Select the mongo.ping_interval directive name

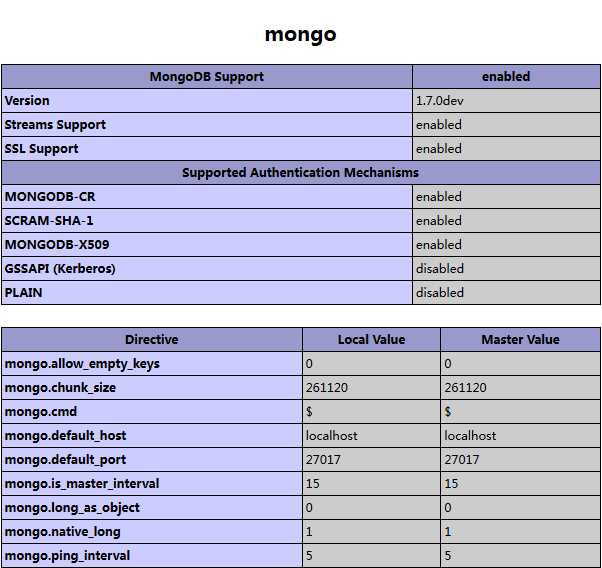(67, 556)
